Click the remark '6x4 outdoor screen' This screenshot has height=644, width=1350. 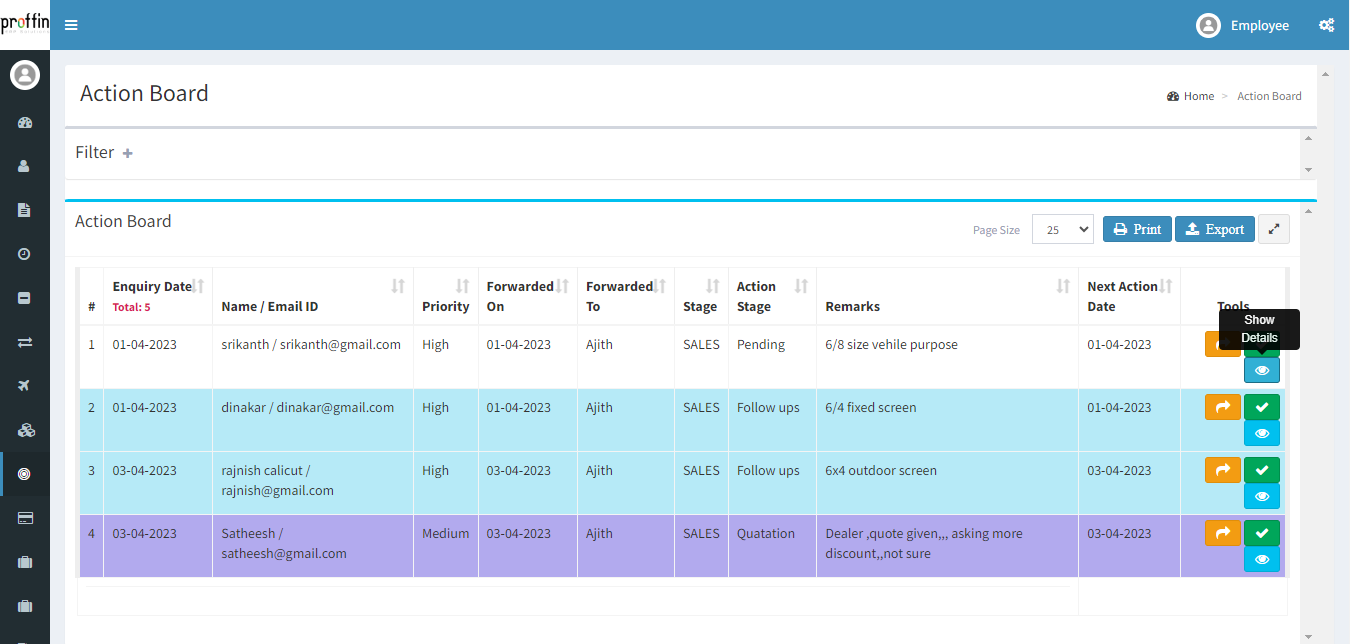(881, 470)
